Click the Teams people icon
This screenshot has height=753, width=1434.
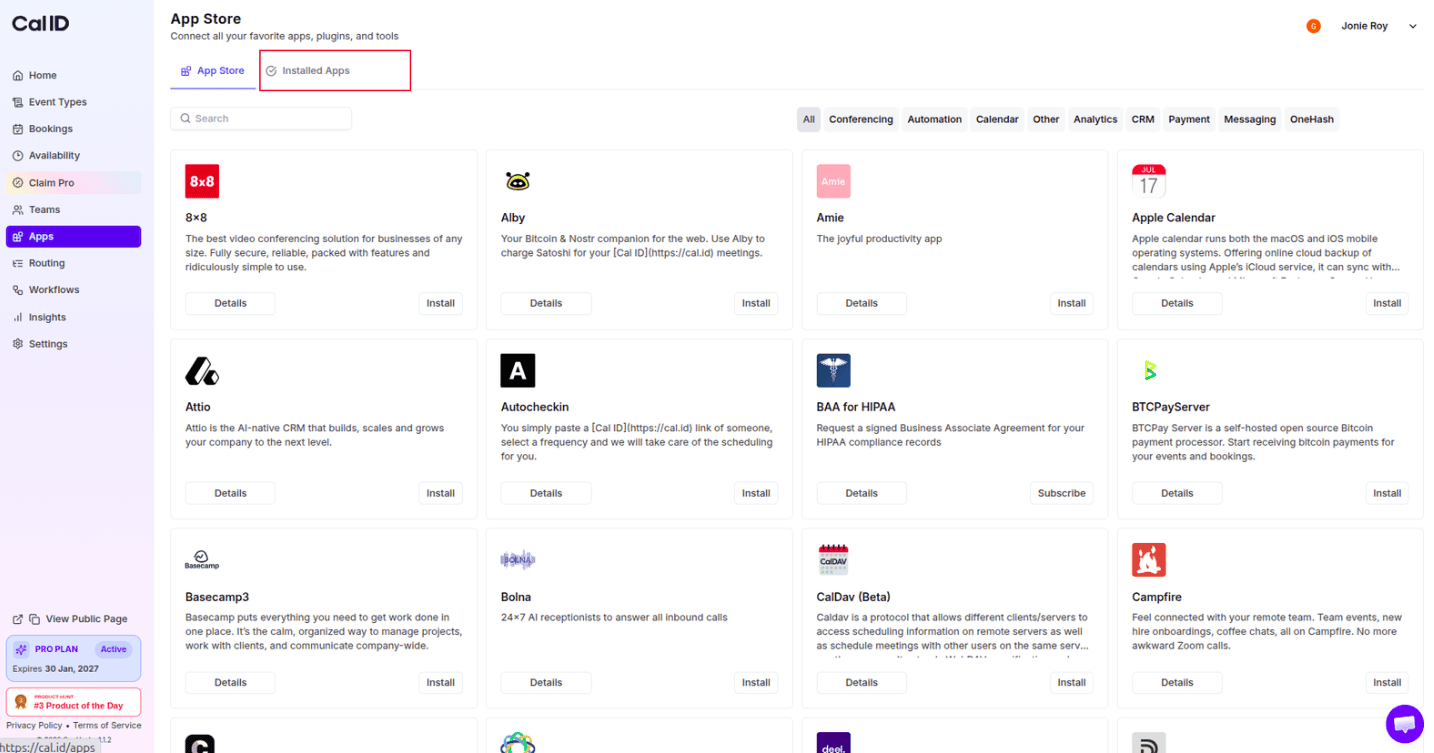click(18, 210)
